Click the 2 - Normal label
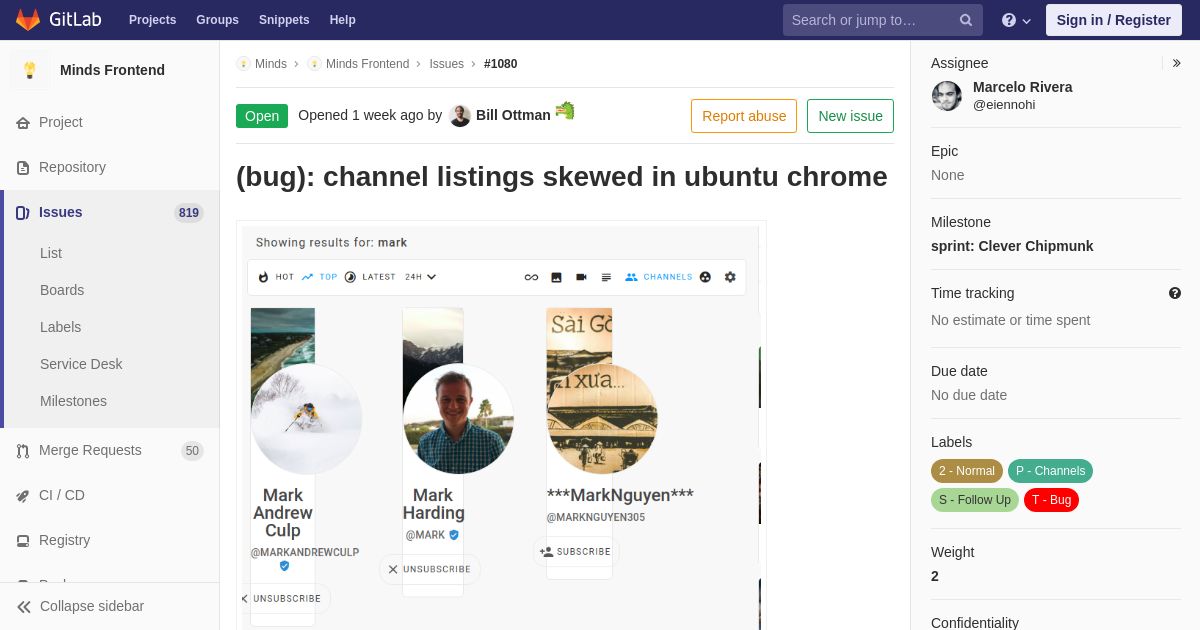 [x=967, y=471]
